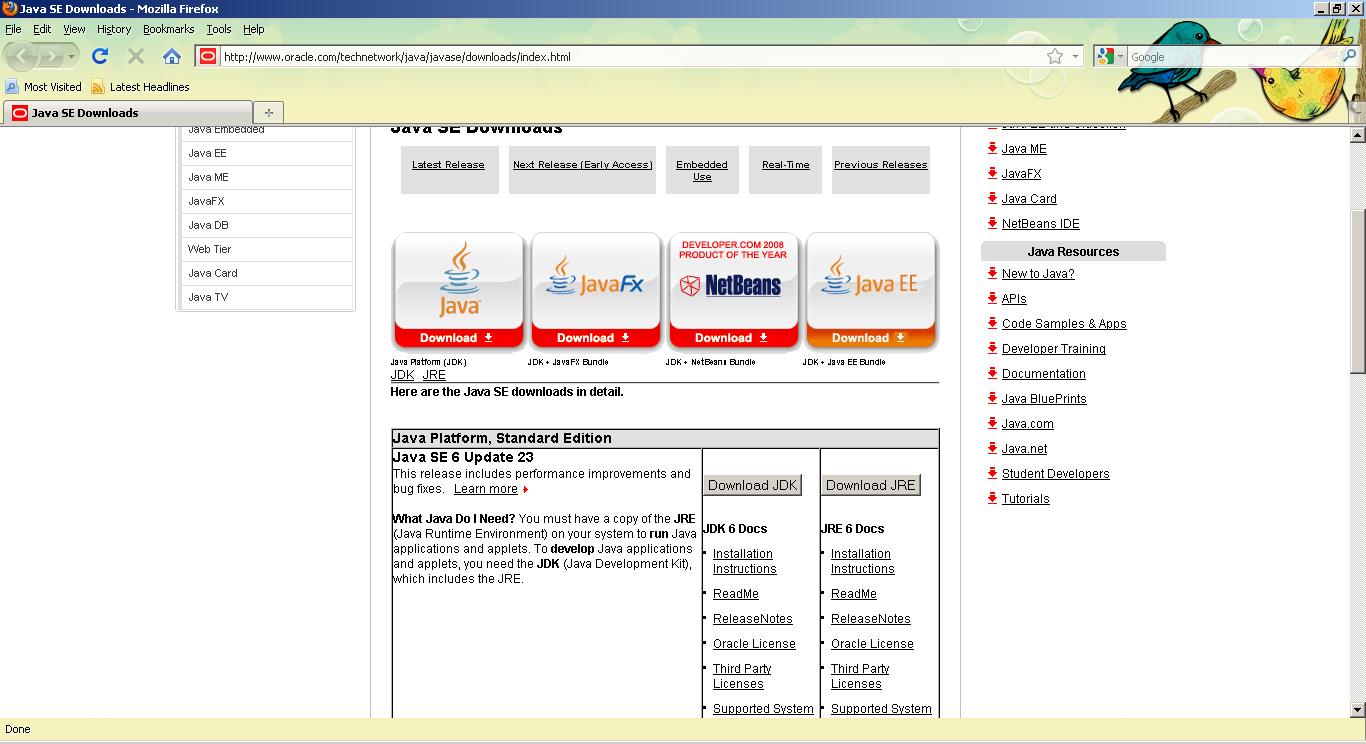Click the vertical scrollbar thumb
The width and height of the screenshot is (1366, 744).
(x=1357, y=292)
